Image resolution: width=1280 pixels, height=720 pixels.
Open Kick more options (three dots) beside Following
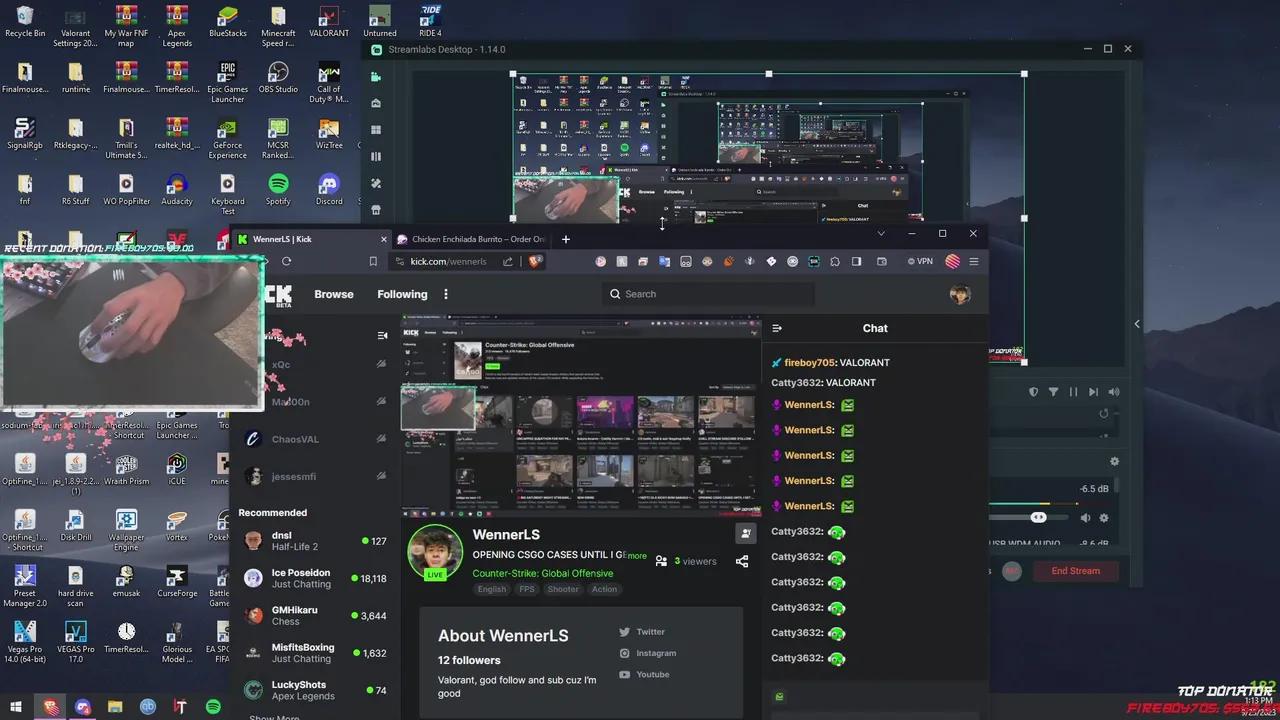[x=446, y=294]
